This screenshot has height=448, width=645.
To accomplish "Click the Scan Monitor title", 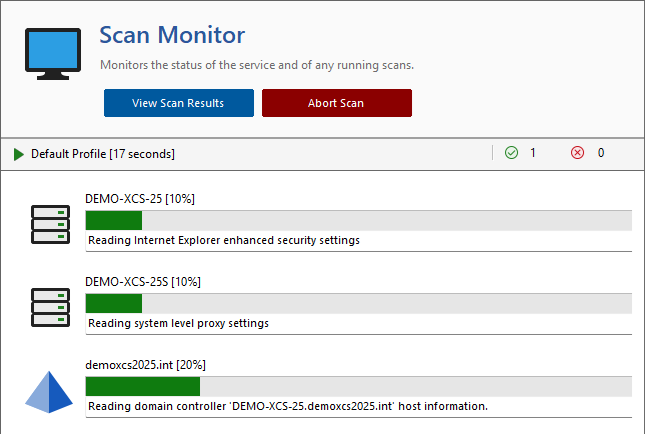I will coord(172,35).
